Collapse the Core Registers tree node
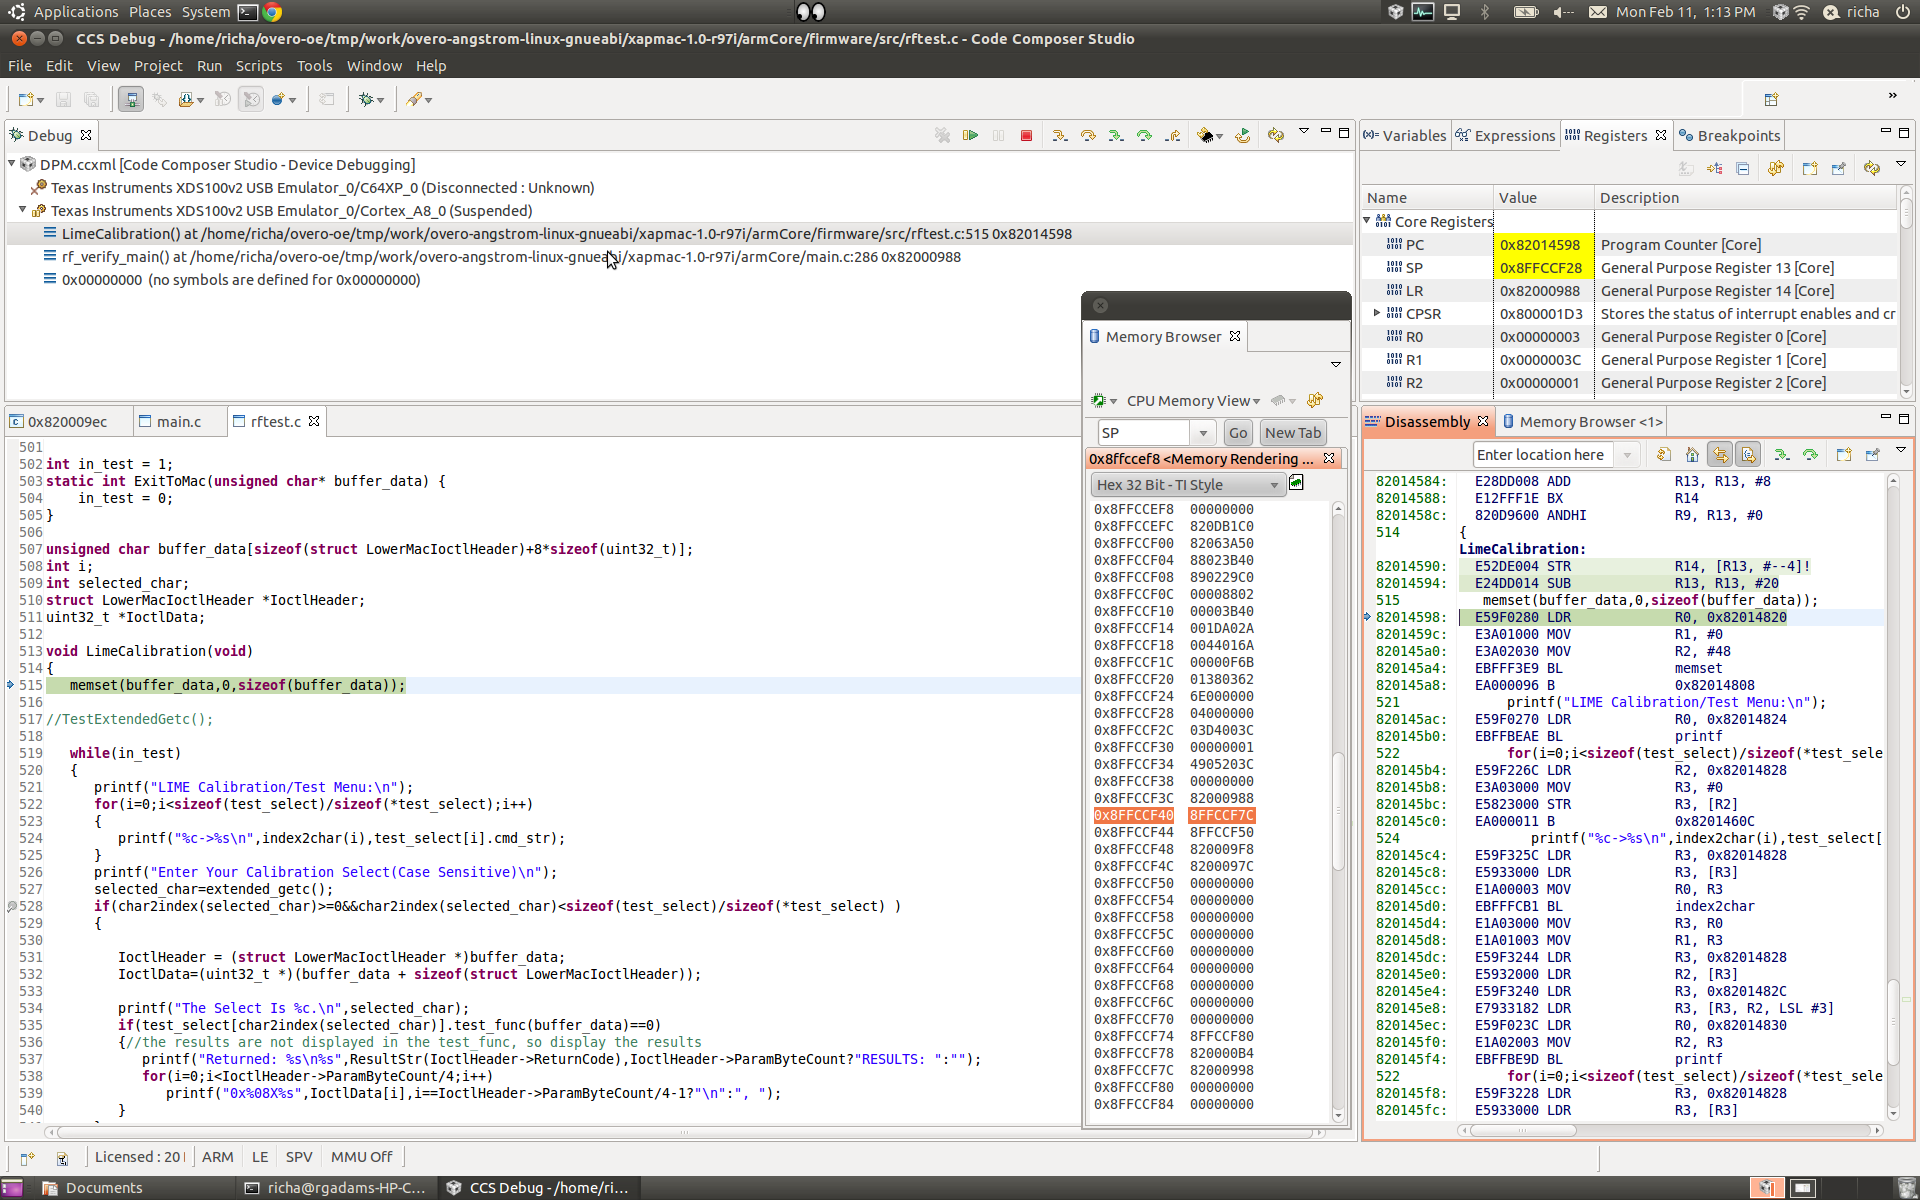This screenshot has width=1920, height=1200. point(1367,221)
